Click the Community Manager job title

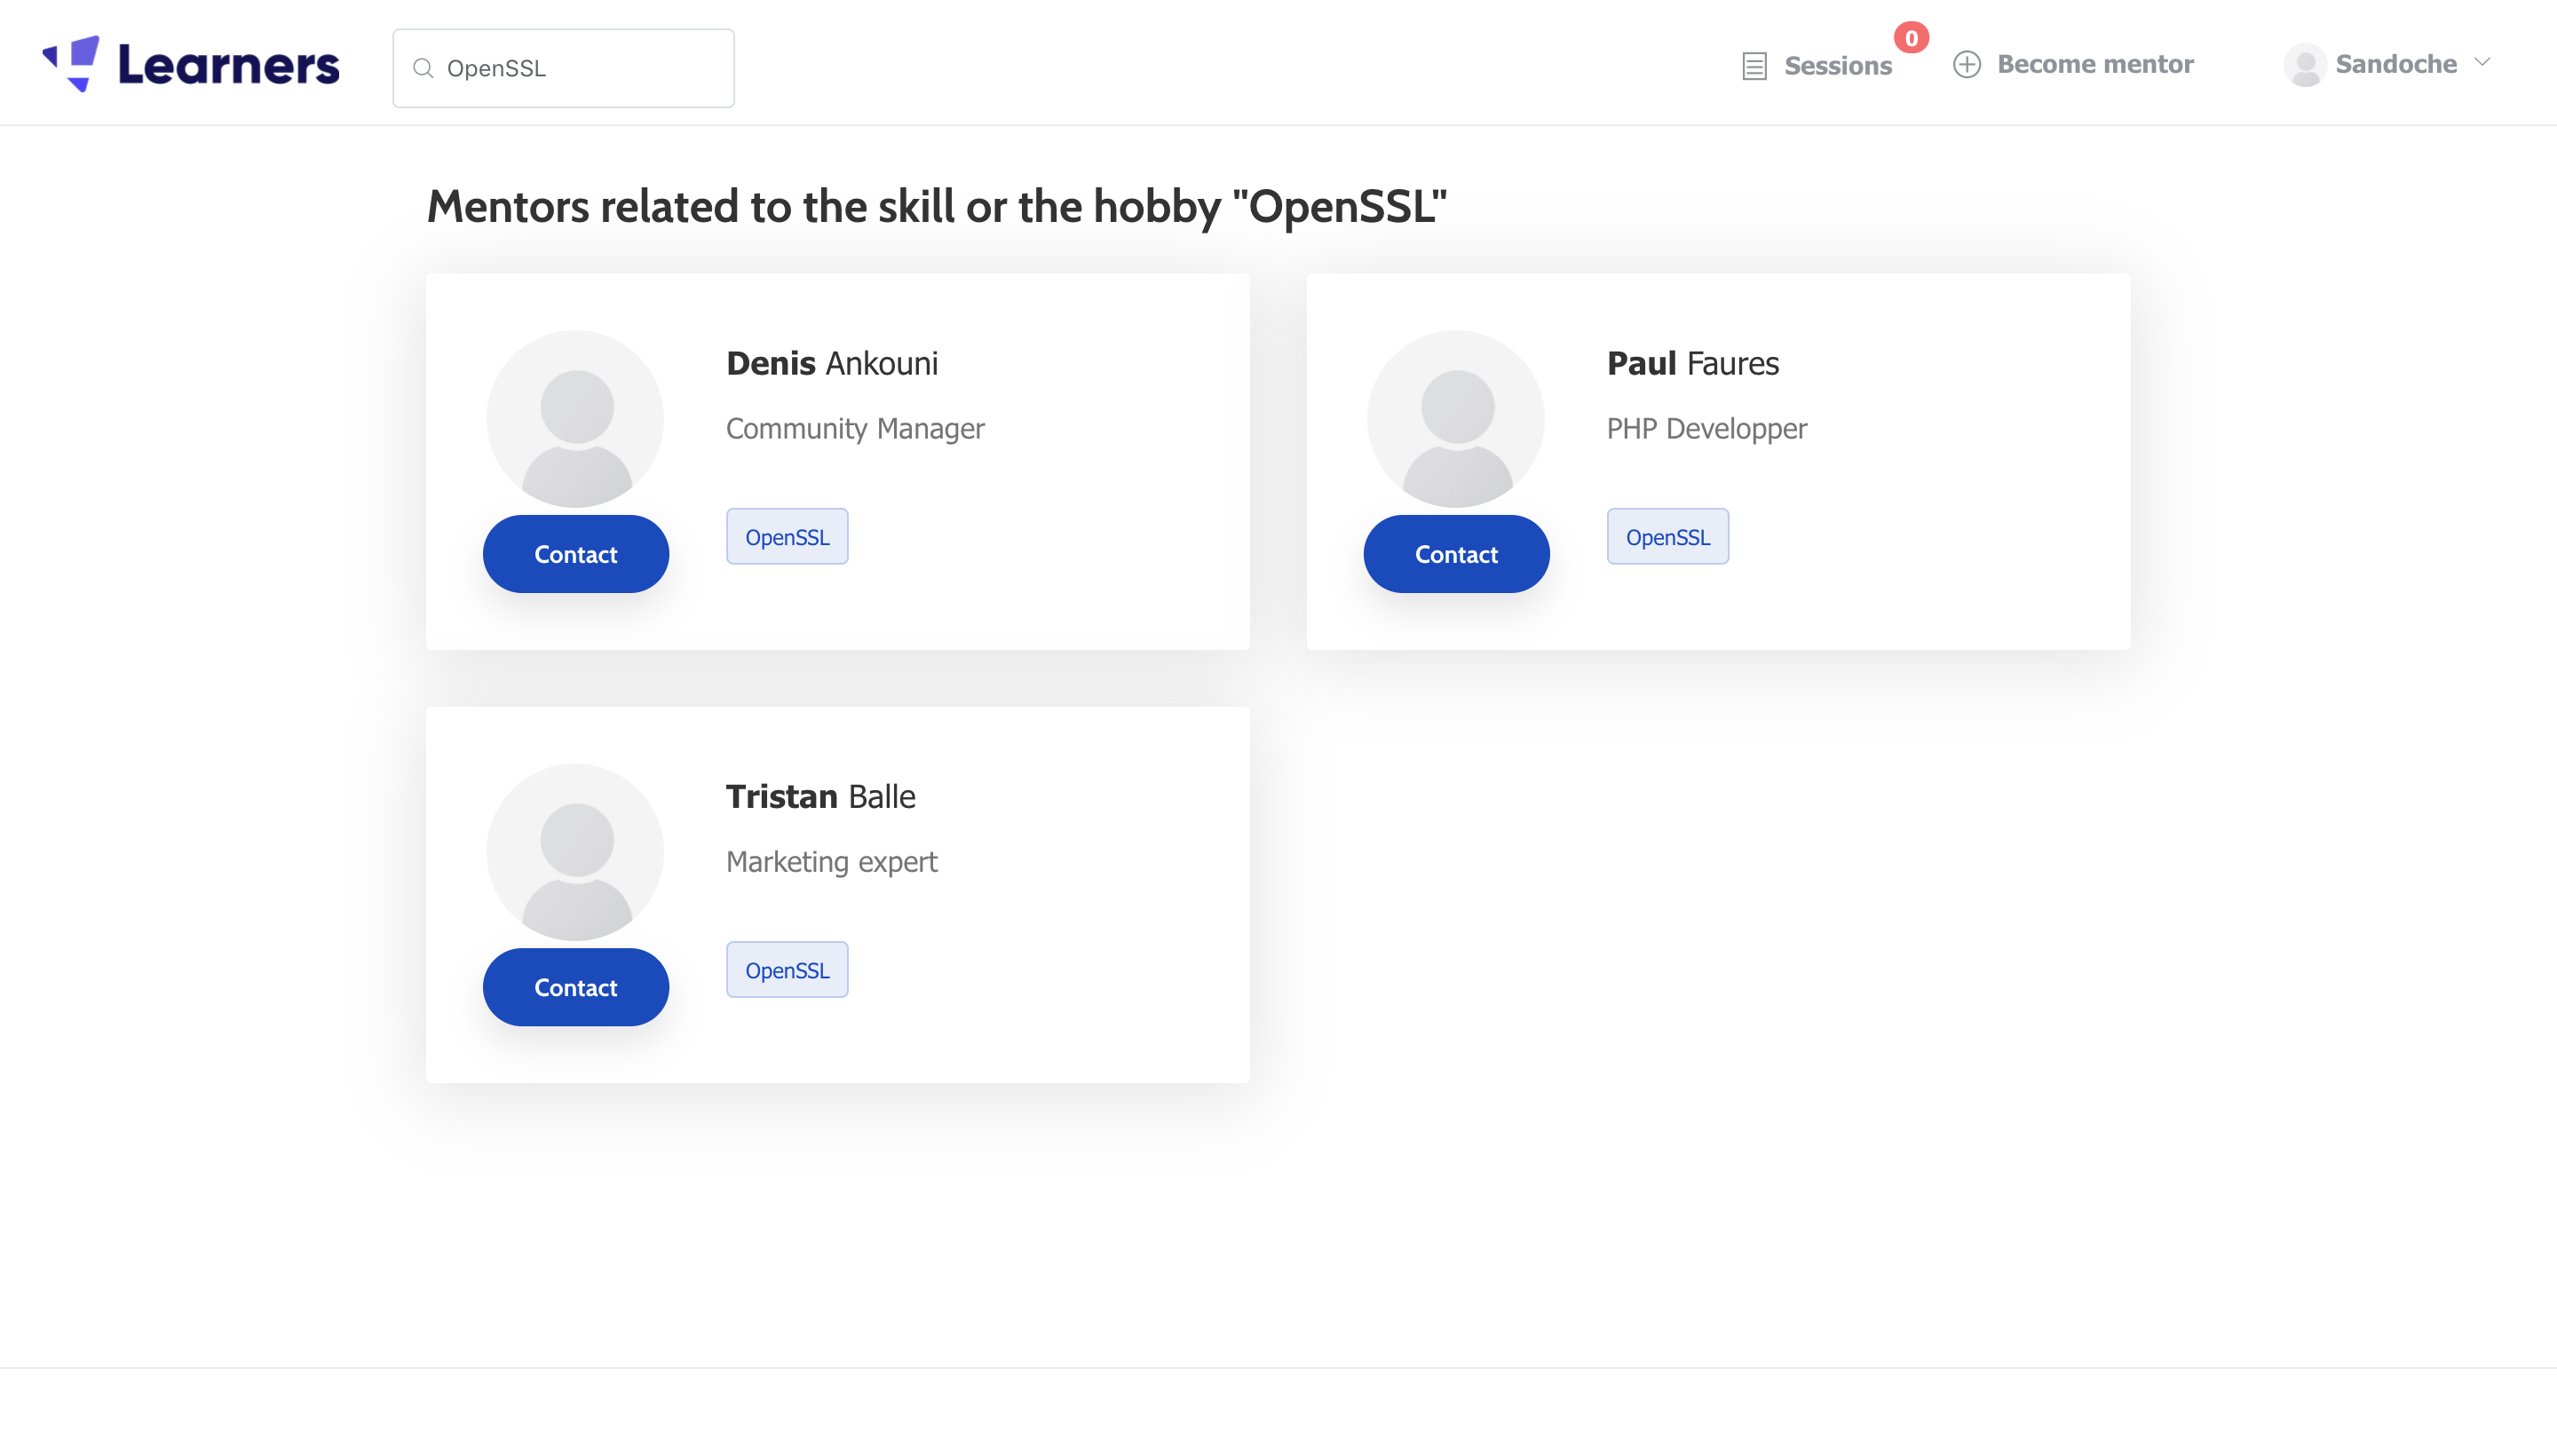pos(855,429)
